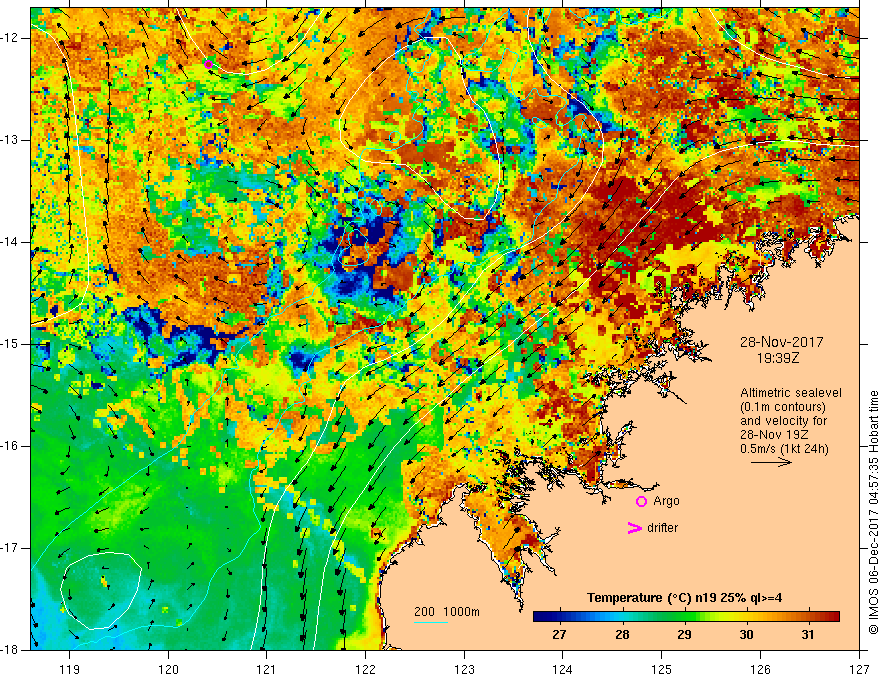Click colorbar tick label '27'
Viewport: 880px width, 680px height.
coord(559,635)
